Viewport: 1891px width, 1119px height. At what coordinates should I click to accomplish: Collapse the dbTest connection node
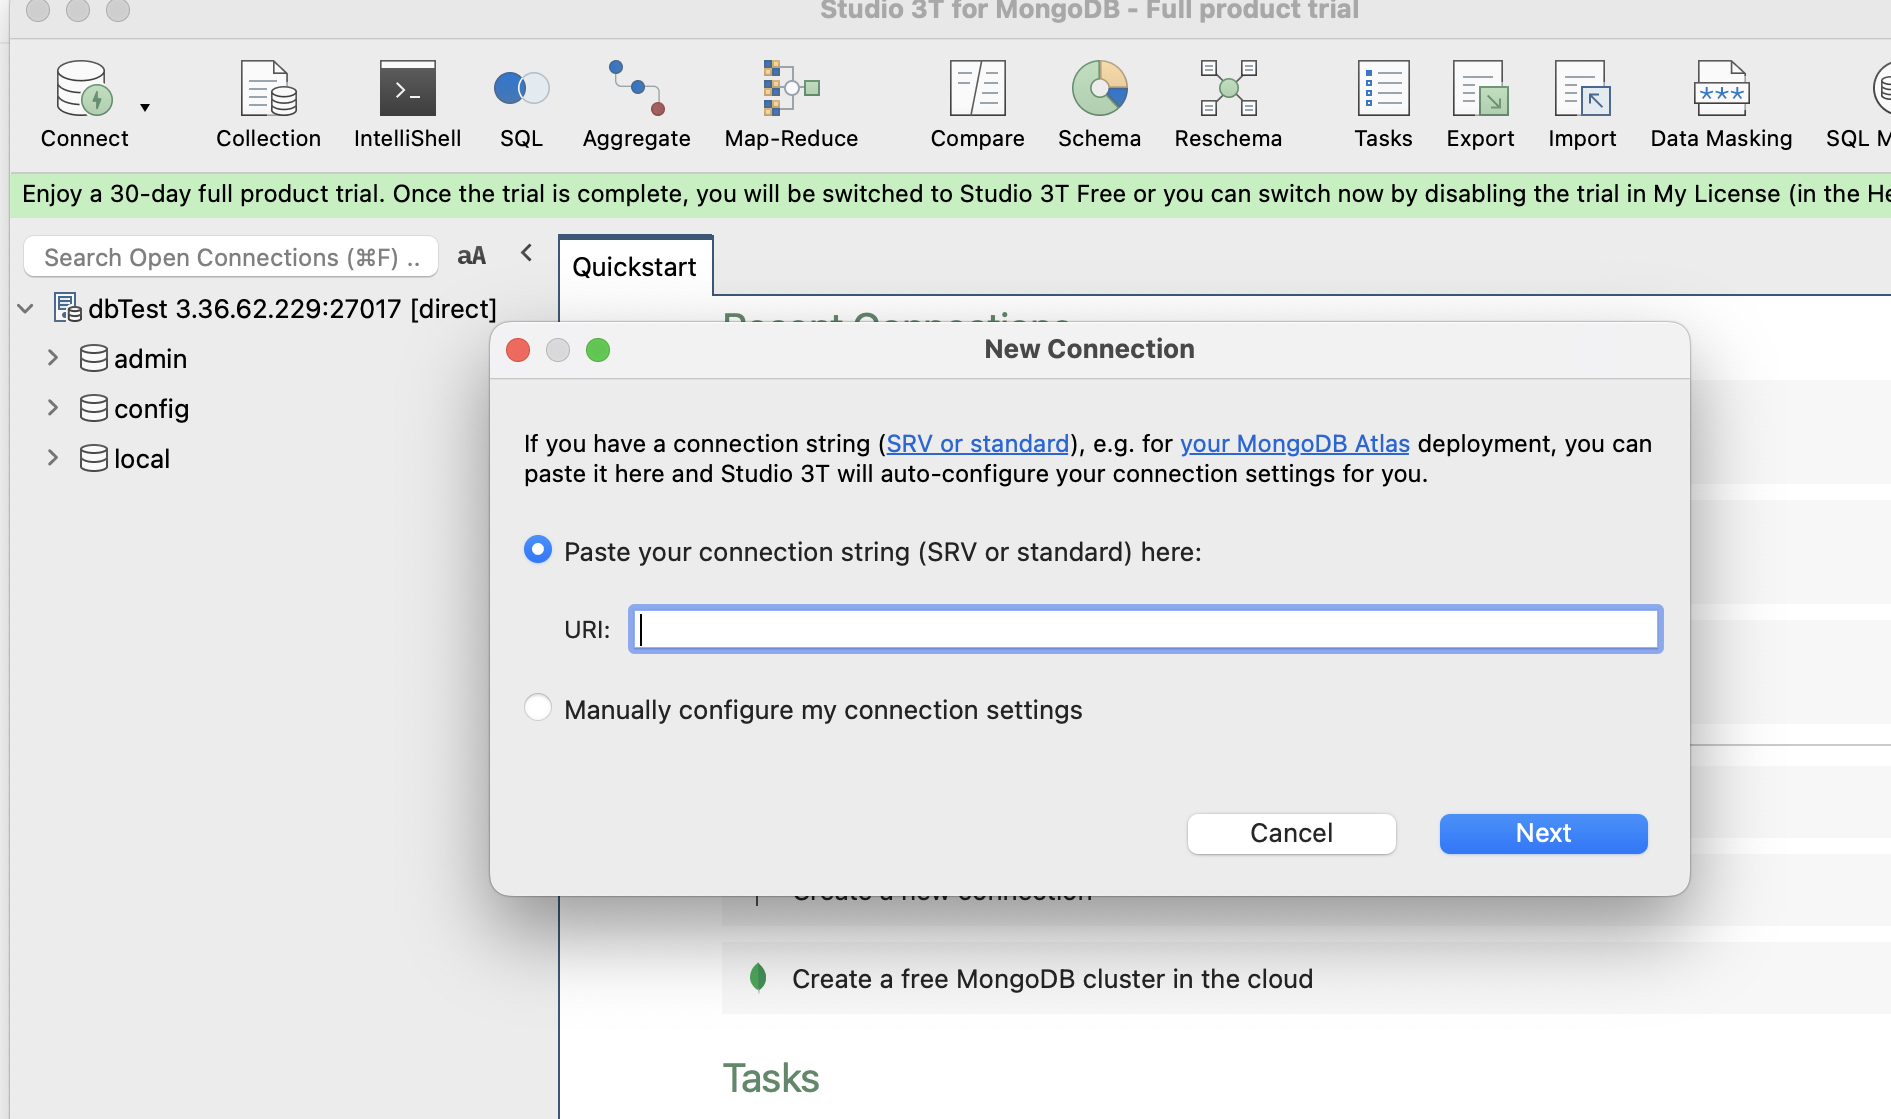click(x=26, y=309)
